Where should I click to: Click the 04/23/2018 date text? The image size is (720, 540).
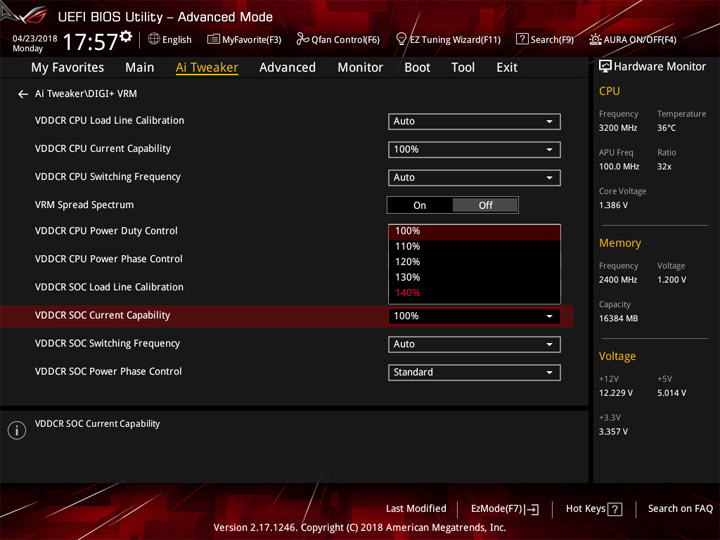pyautogui.click(x=34, y=39)
